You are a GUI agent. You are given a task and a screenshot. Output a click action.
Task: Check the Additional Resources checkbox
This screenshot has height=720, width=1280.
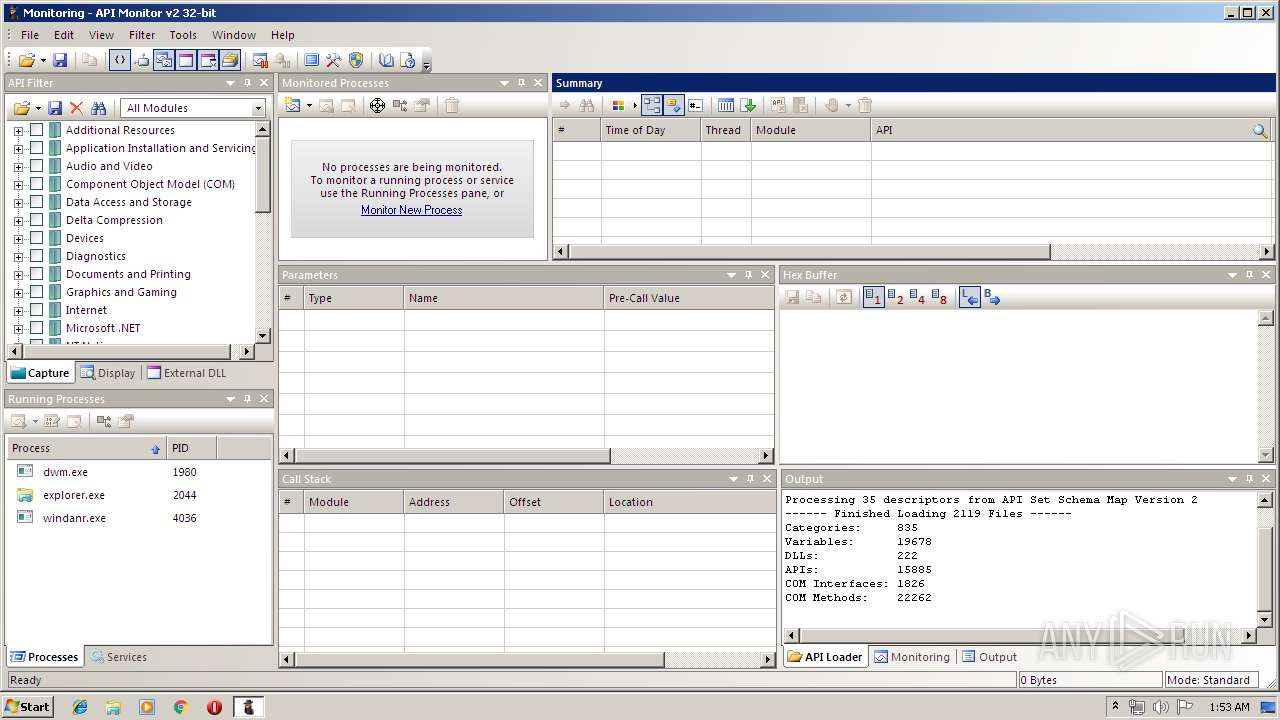37,130
